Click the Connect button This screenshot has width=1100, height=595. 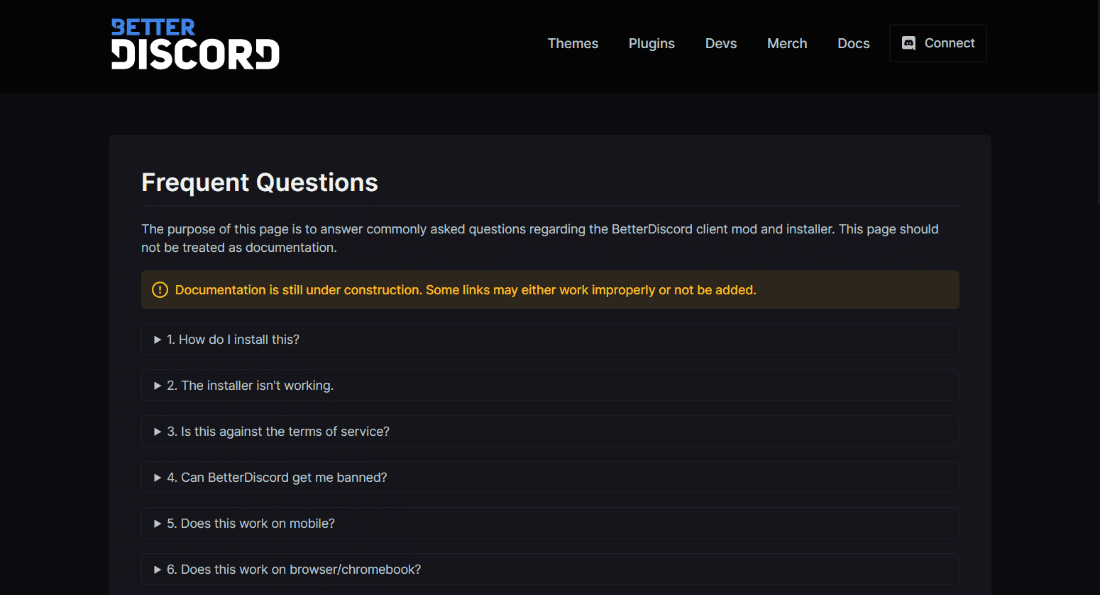pos(938,44)
